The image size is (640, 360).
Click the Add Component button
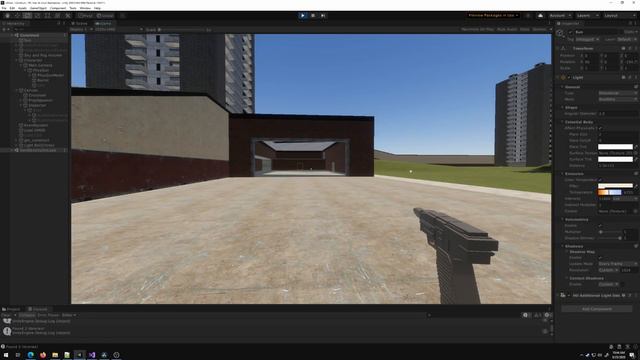coord(597,309)
